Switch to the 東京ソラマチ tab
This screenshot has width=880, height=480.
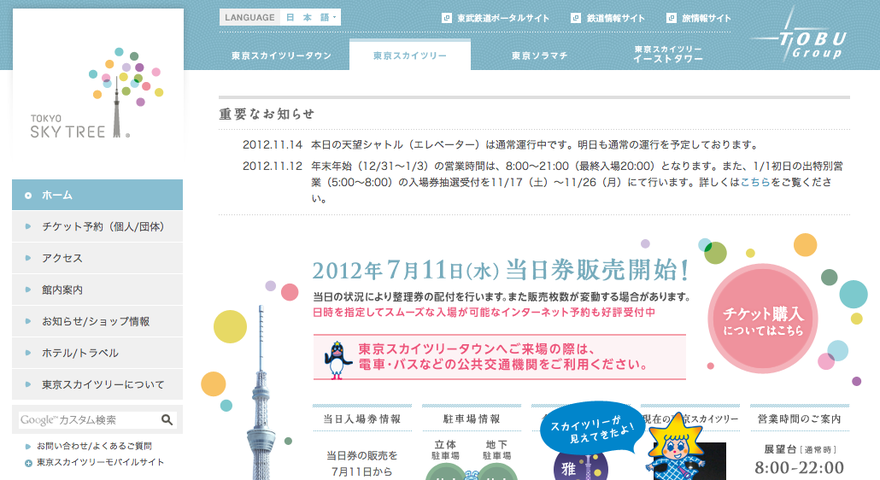click(539, 56)
